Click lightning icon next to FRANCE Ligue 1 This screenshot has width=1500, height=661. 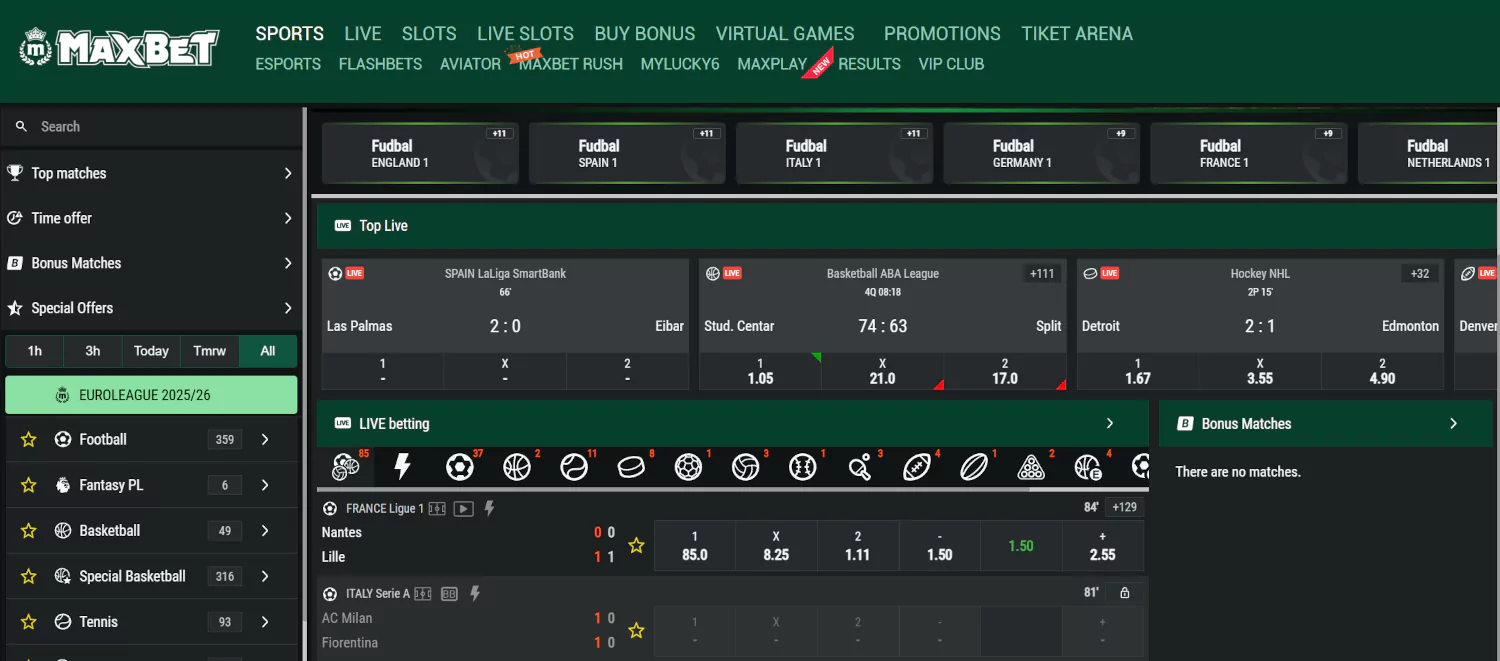tap(490, 508)
